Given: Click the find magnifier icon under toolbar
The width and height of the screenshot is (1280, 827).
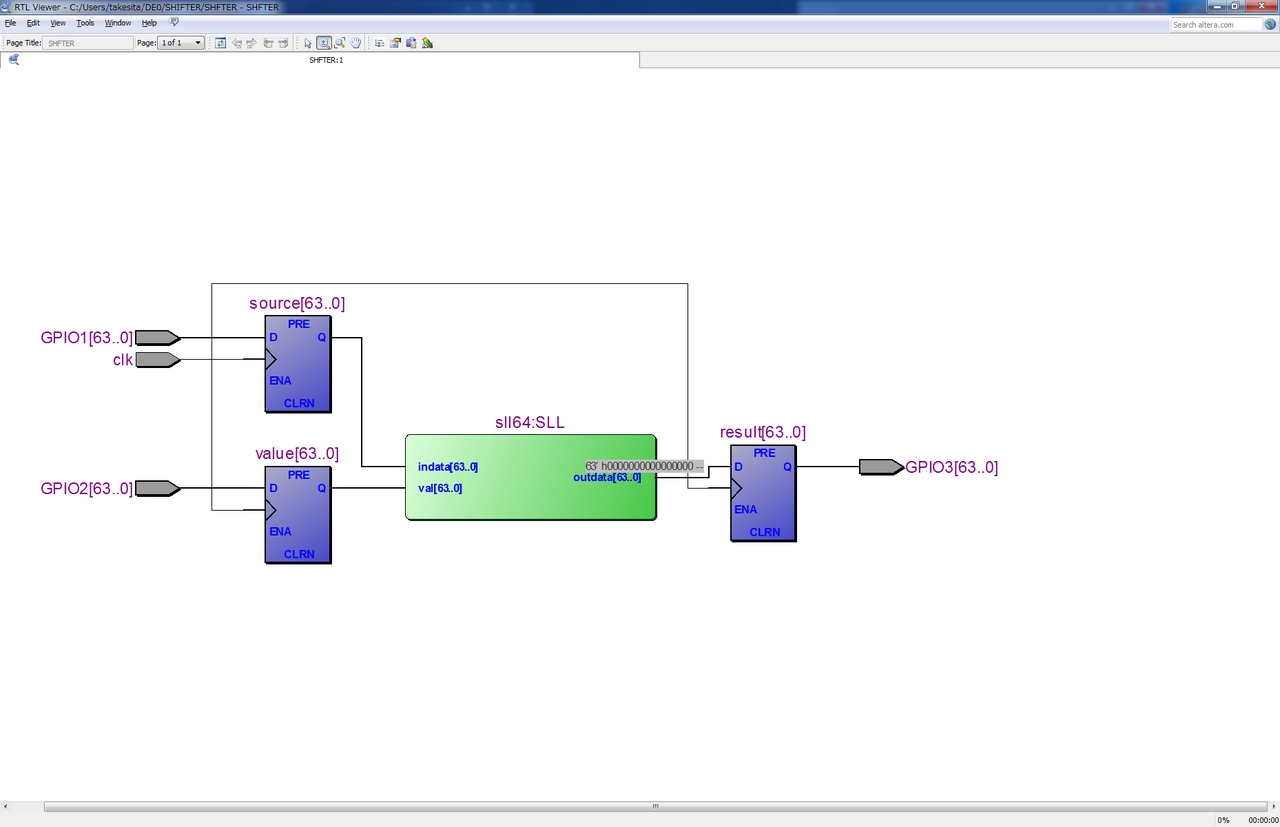Looking at the screenshot, I should point(14,60).
